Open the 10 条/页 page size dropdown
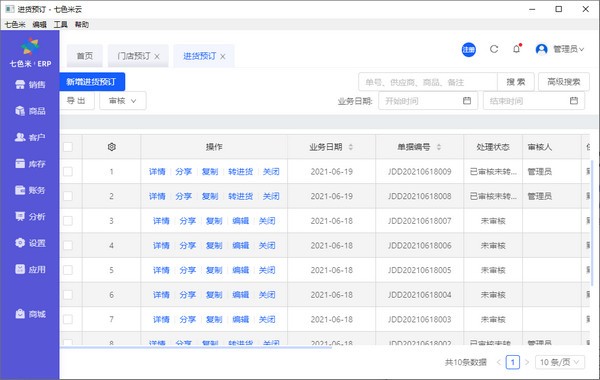This screenshot has width=600, height=380. point(560,362)
